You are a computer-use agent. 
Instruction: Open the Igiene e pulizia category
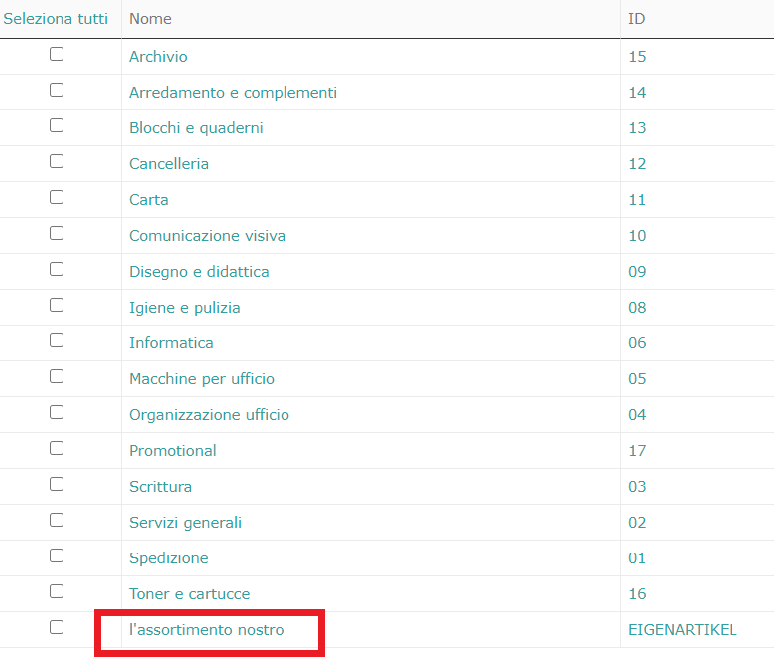pos(185,308)
